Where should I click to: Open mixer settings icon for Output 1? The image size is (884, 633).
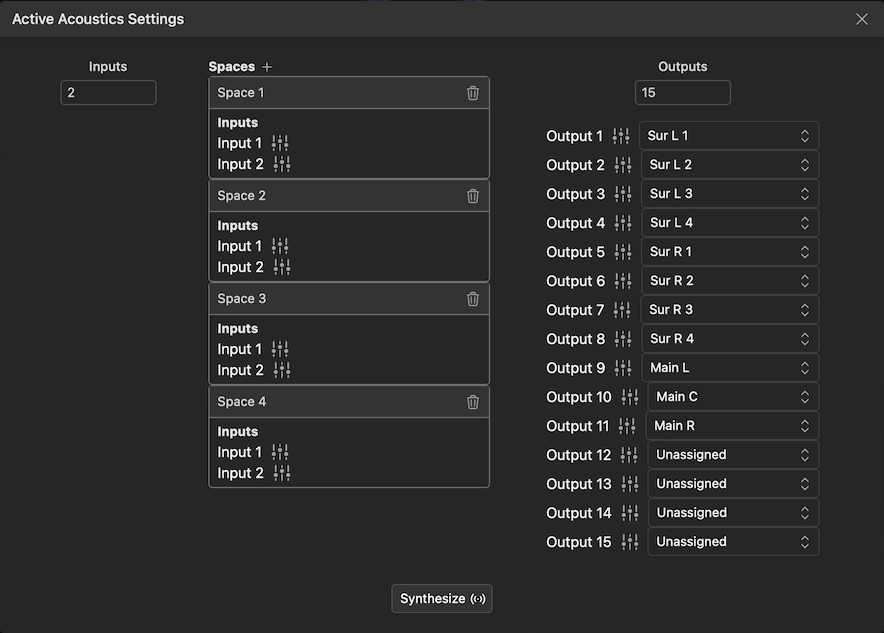pos(621,136)
